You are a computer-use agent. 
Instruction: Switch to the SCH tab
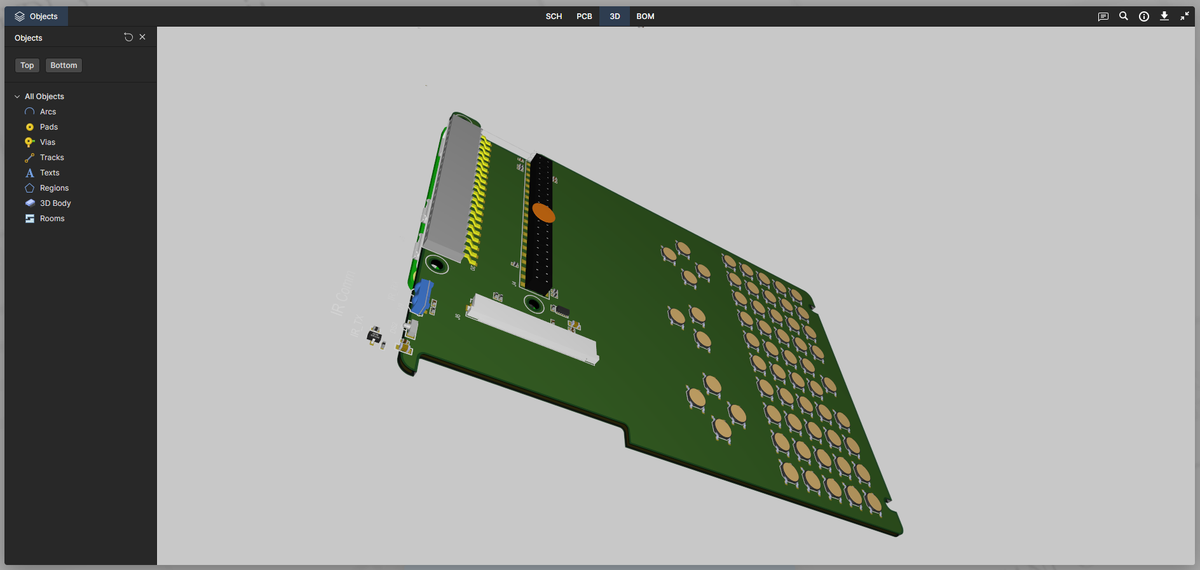click(x=553, y=17)
